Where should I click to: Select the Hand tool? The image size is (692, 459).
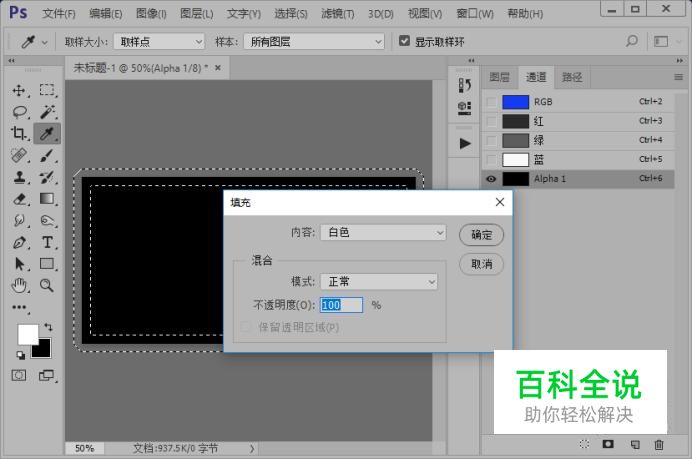pos(19,286)
